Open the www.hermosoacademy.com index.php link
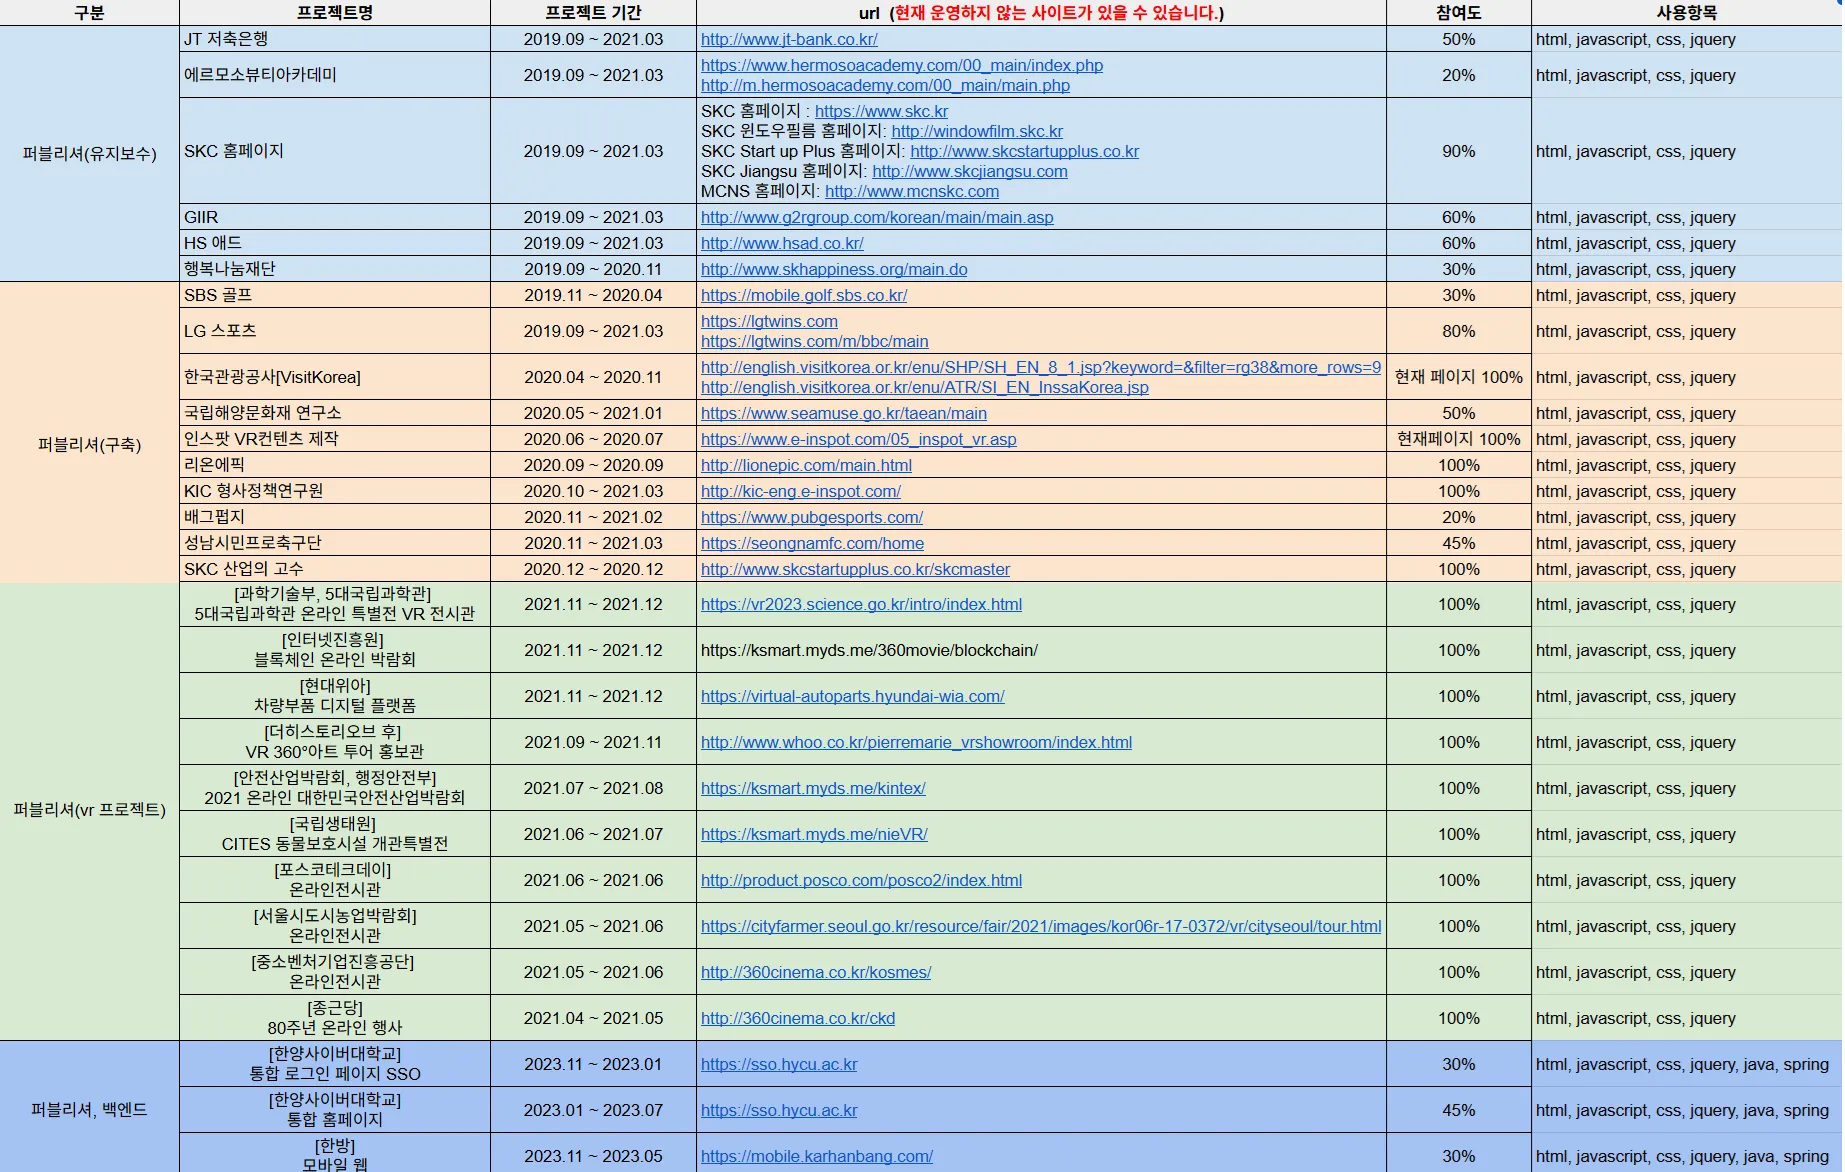Viewport: 1845px width, 1172px height. (902, 66)
